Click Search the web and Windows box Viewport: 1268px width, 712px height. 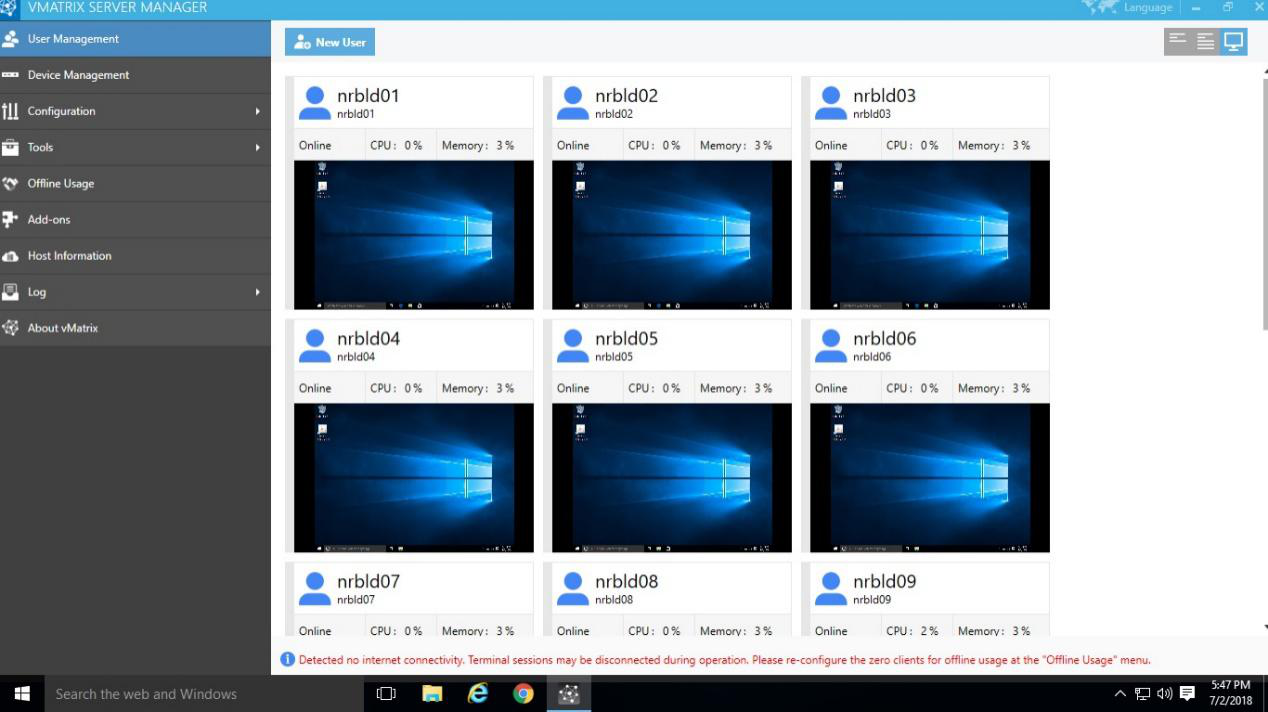(x=204, y=693)
